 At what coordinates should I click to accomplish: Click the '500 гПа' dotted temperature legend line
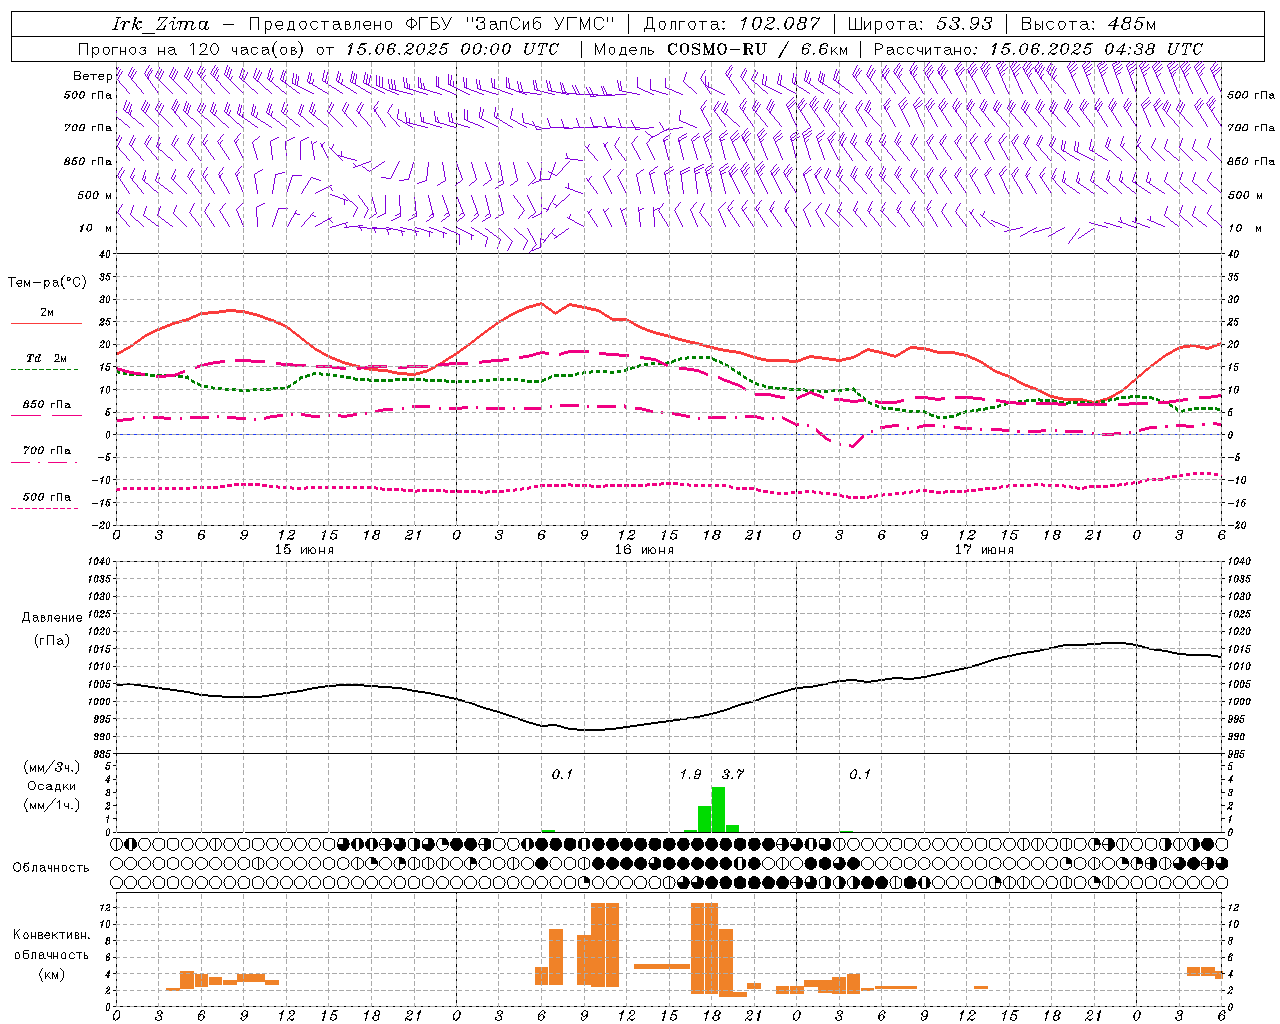[x=46, y=508]
